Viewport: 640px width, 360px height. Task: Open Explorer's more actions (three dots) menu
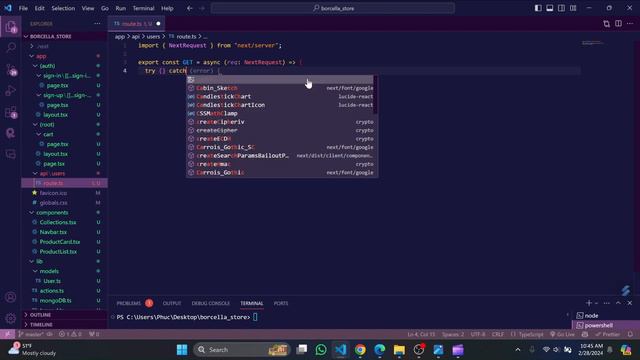pos(97,24)
